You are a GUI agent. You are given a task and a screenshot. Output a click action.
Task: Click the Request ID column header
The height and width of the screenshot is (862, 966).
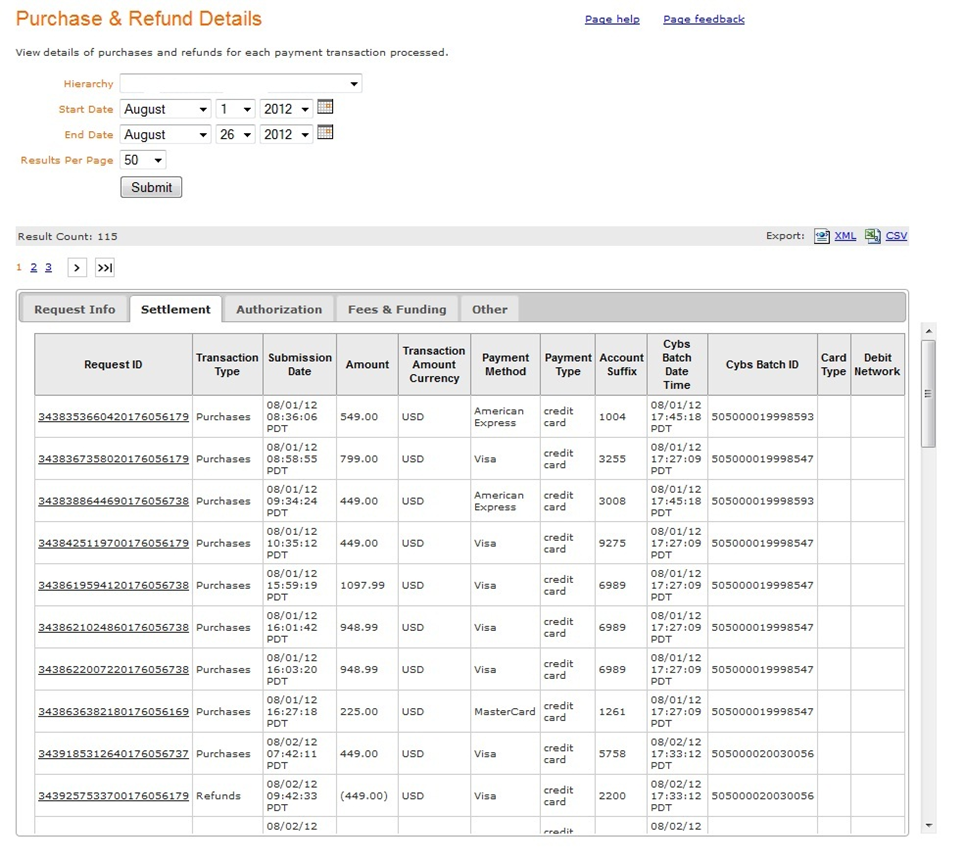point(113,365)
